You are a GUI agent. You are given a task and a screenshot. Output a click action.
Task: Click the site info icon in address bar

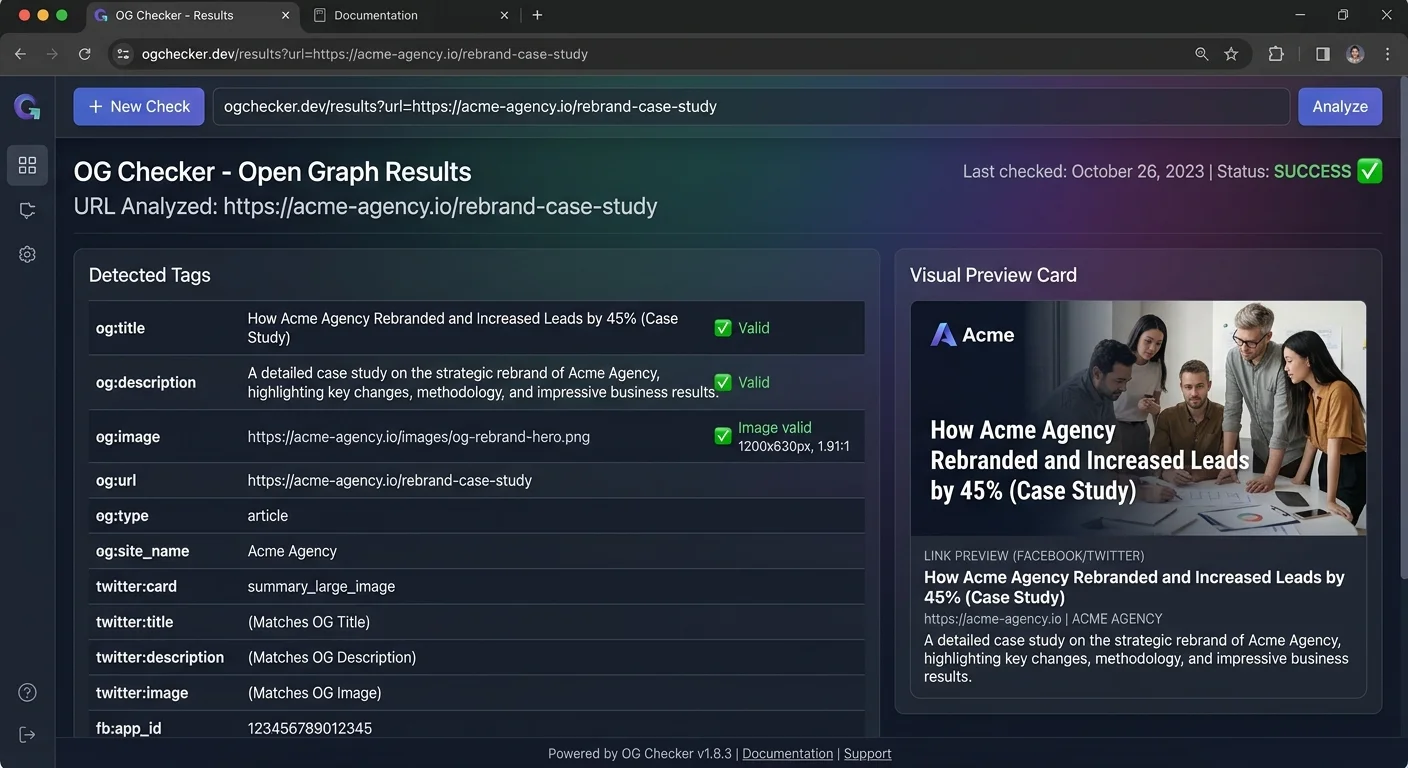click(x=123, y=54)
